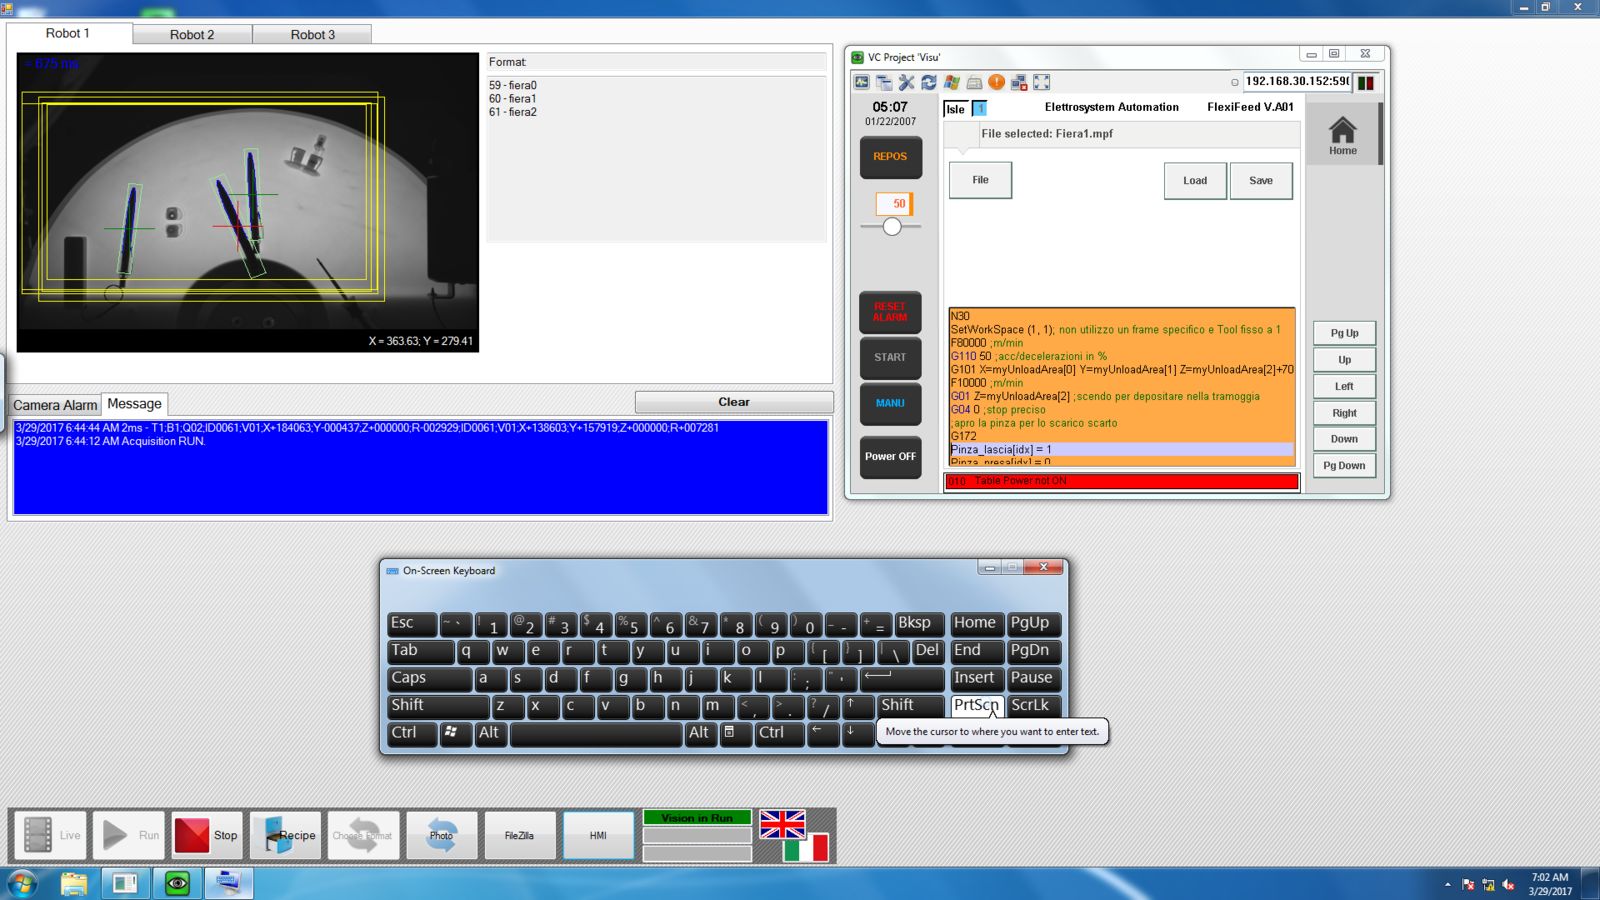Image resolution: width=1600 pixels, height=900 pixels.
Task: Click the fullscreen icon in VC toolbar
Action: (1042, 82)
